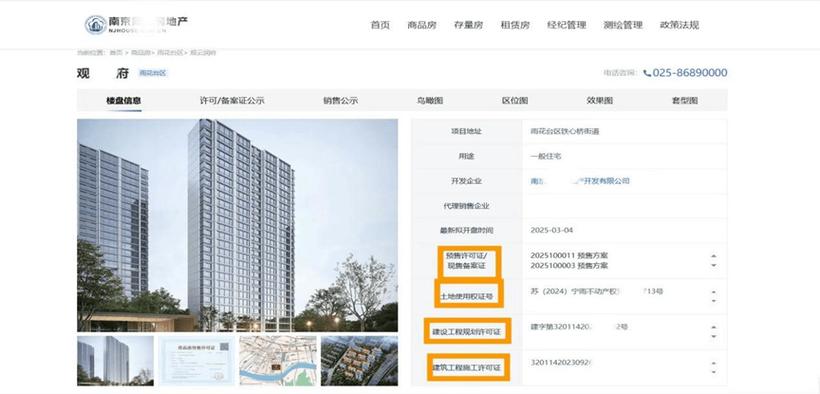Click the land certificate number starting 苏（2024）

597,291
